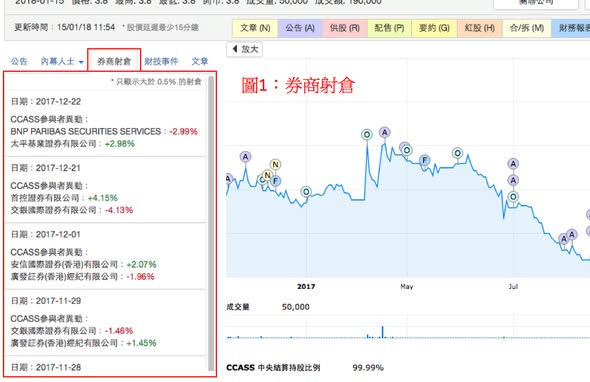The image size is (590, 382).
Task: Toggle the 合/拆 (M) filter
Action: click(527, 28)
